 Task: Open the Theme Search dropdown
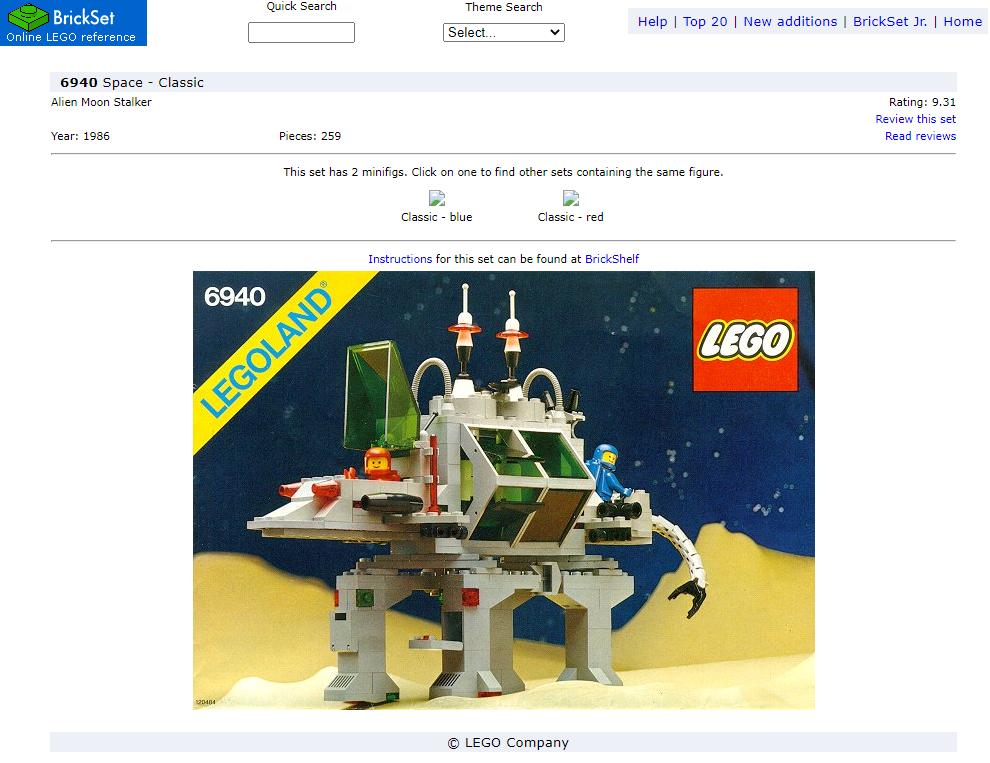coord(504,32)
